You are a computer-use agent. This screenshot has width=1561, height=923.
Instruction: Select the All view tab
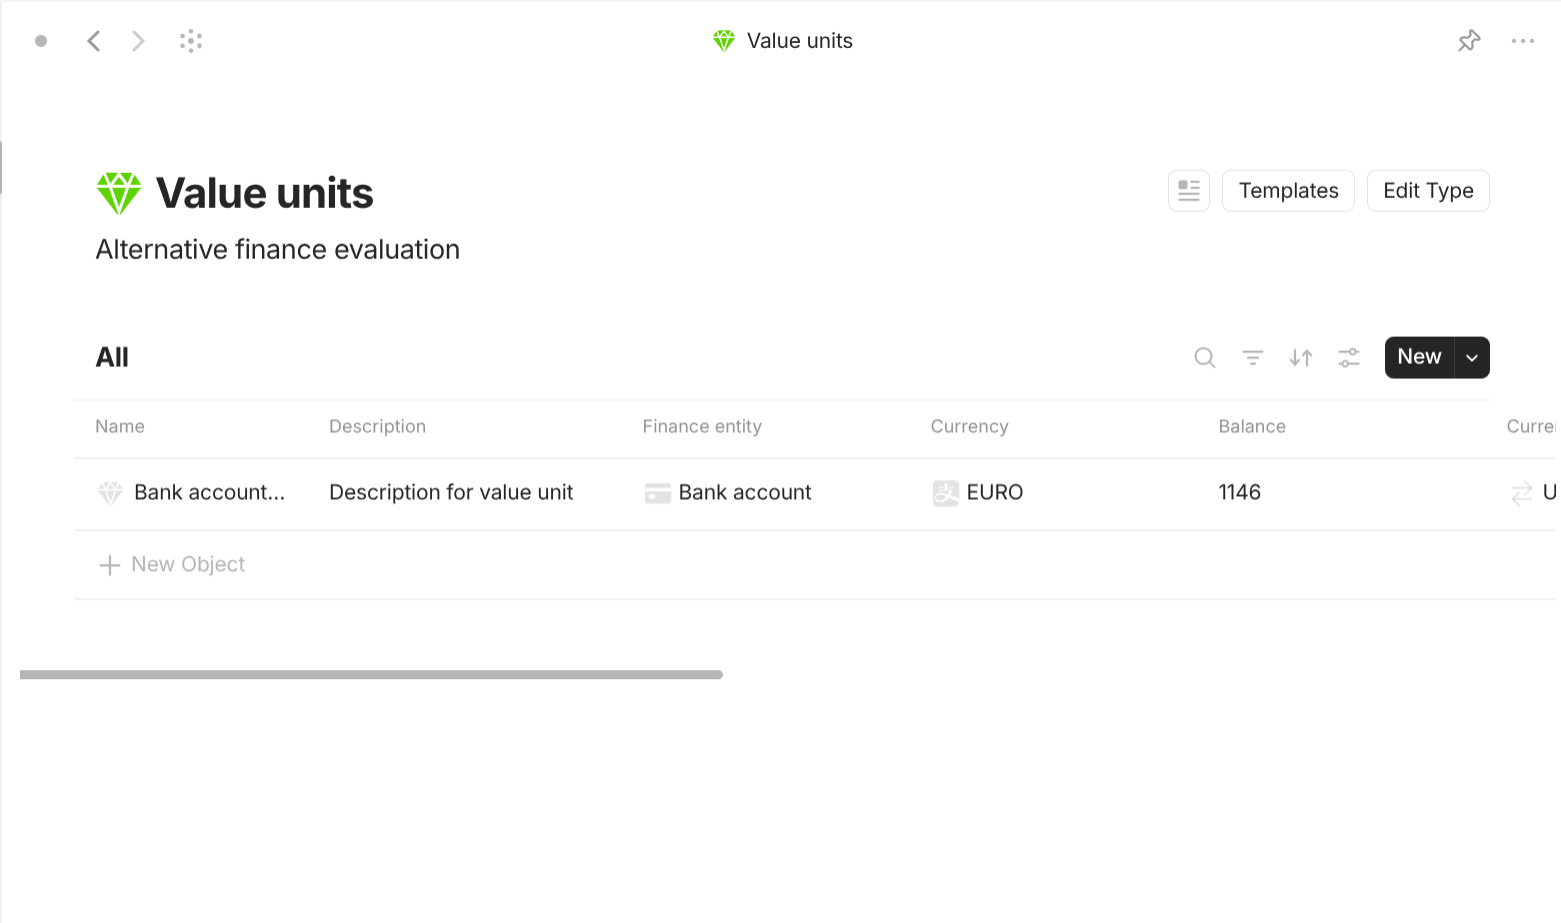111,357
